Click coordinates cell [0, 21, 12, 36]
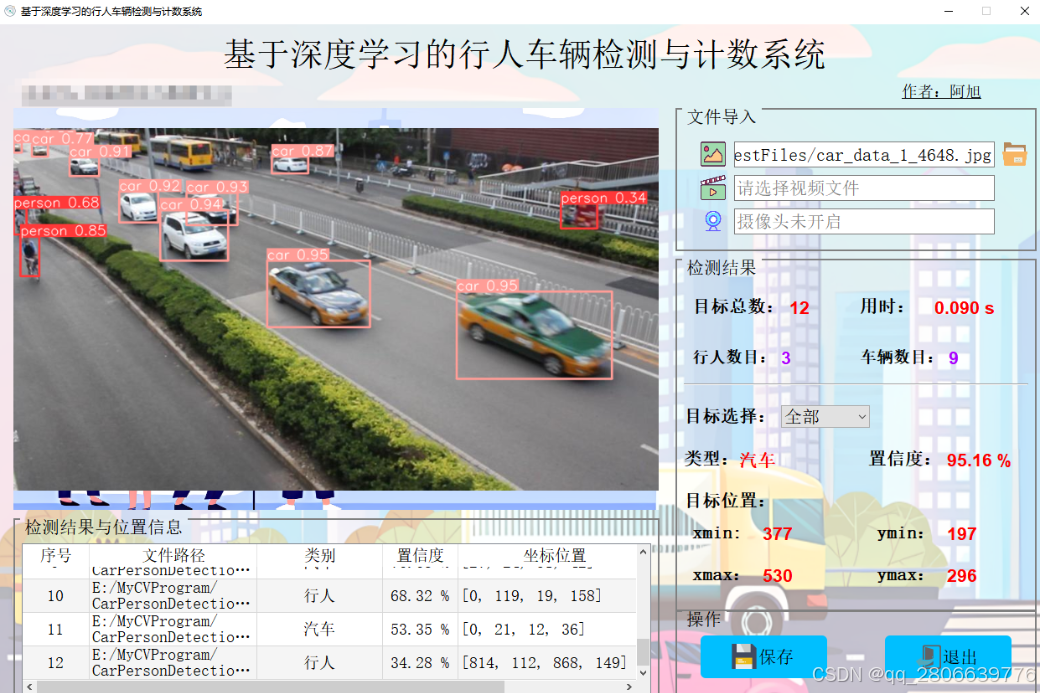The height and width of the screenshot is (693, 1040). click(547, 629)
